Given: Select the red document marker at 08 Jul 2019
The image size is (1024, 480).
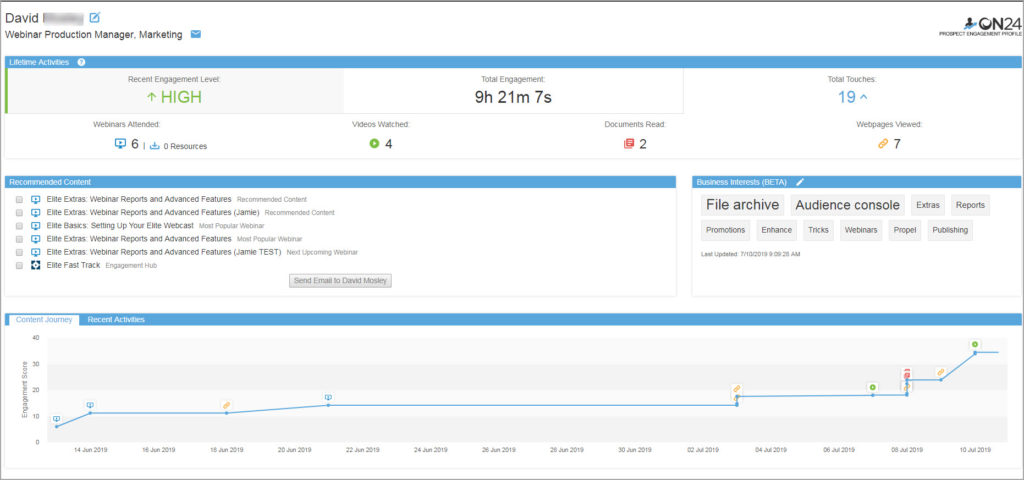Looking at the screenshot, I should pyautogui.click(x=906, y=374).
